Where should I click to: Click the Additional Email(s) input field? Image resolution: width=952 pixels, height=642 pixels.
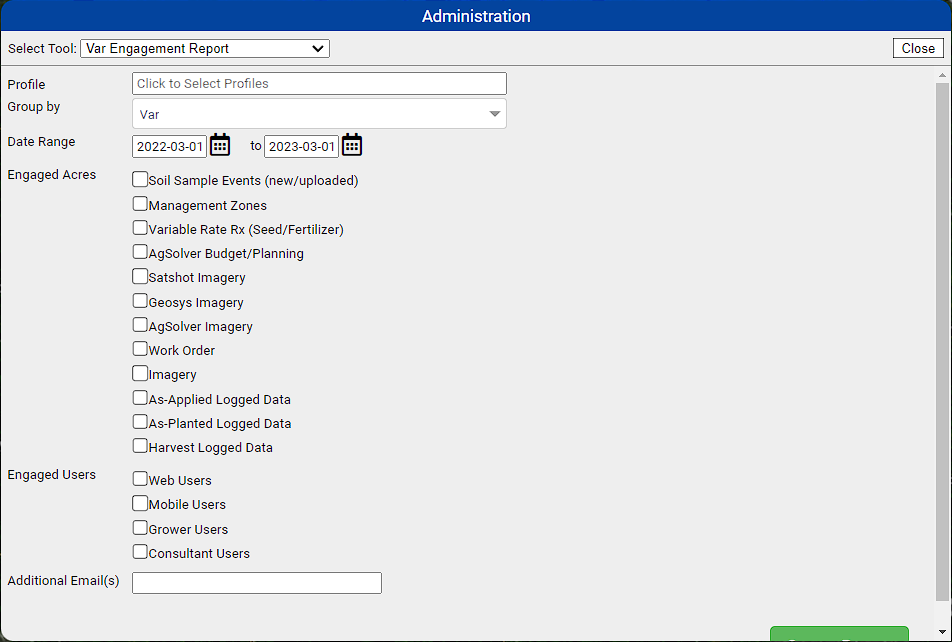pos(257,582)
